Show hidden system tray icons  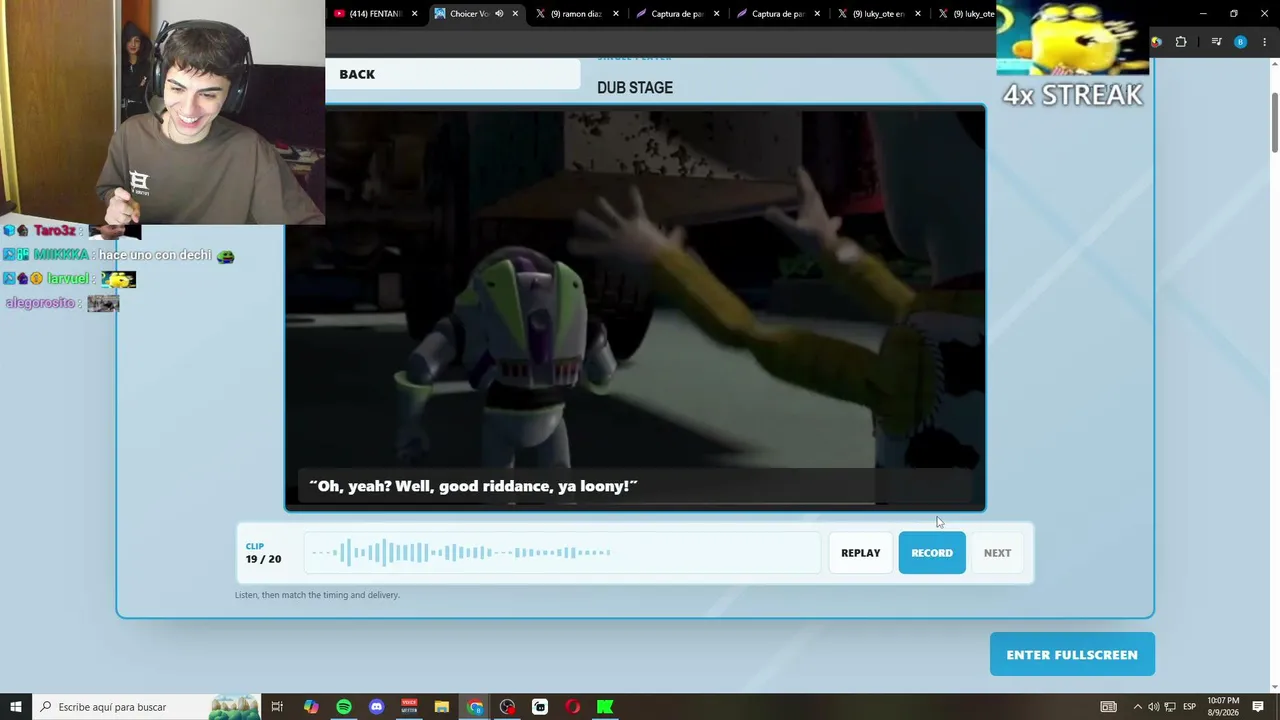(1137, 707)
